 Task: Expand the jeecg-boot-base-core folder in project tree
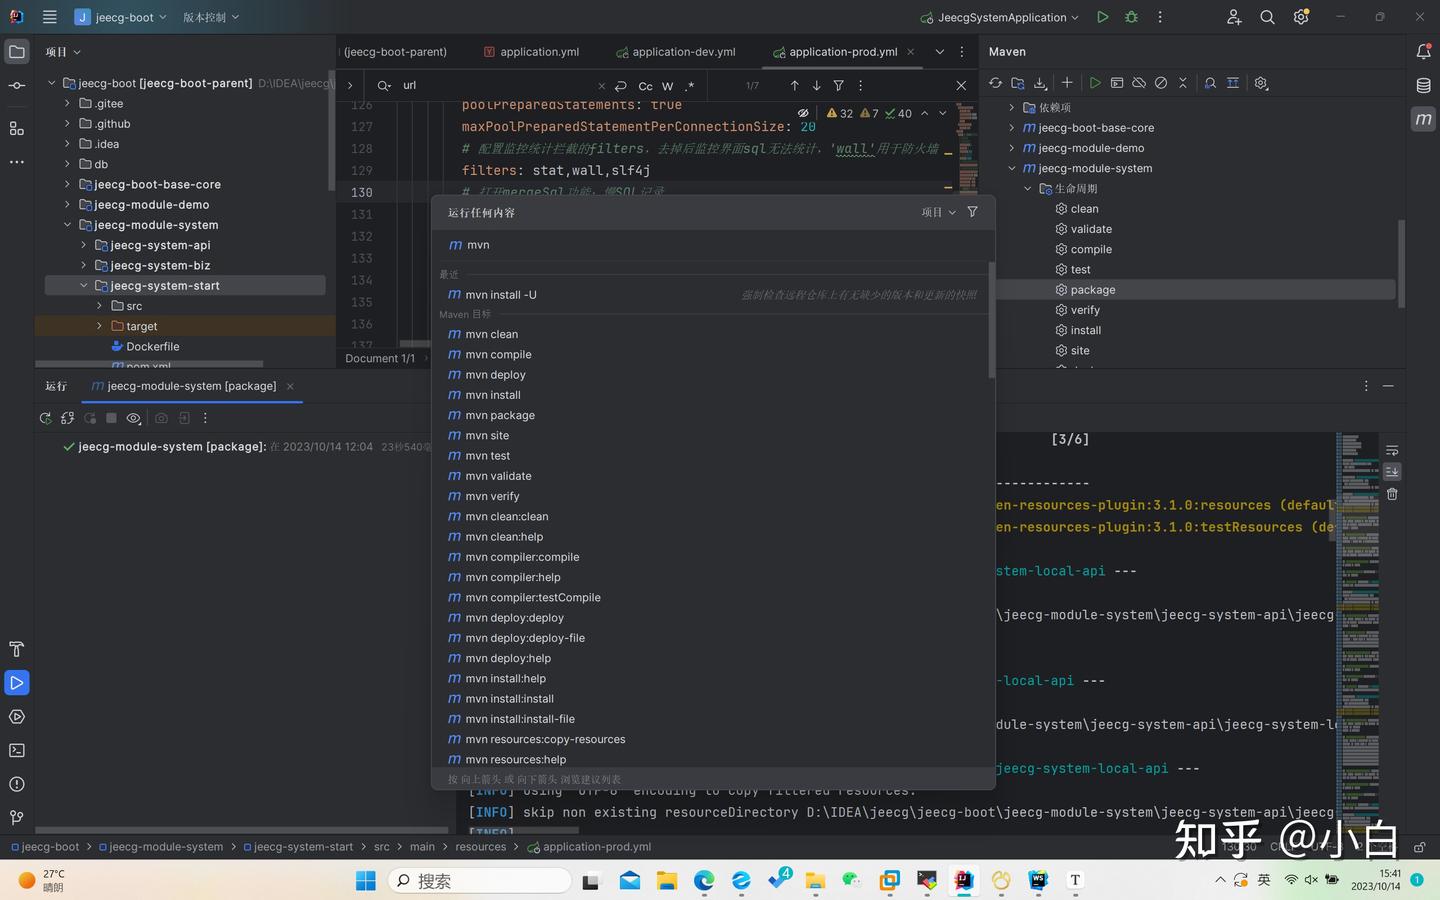[x=68, y=184]
